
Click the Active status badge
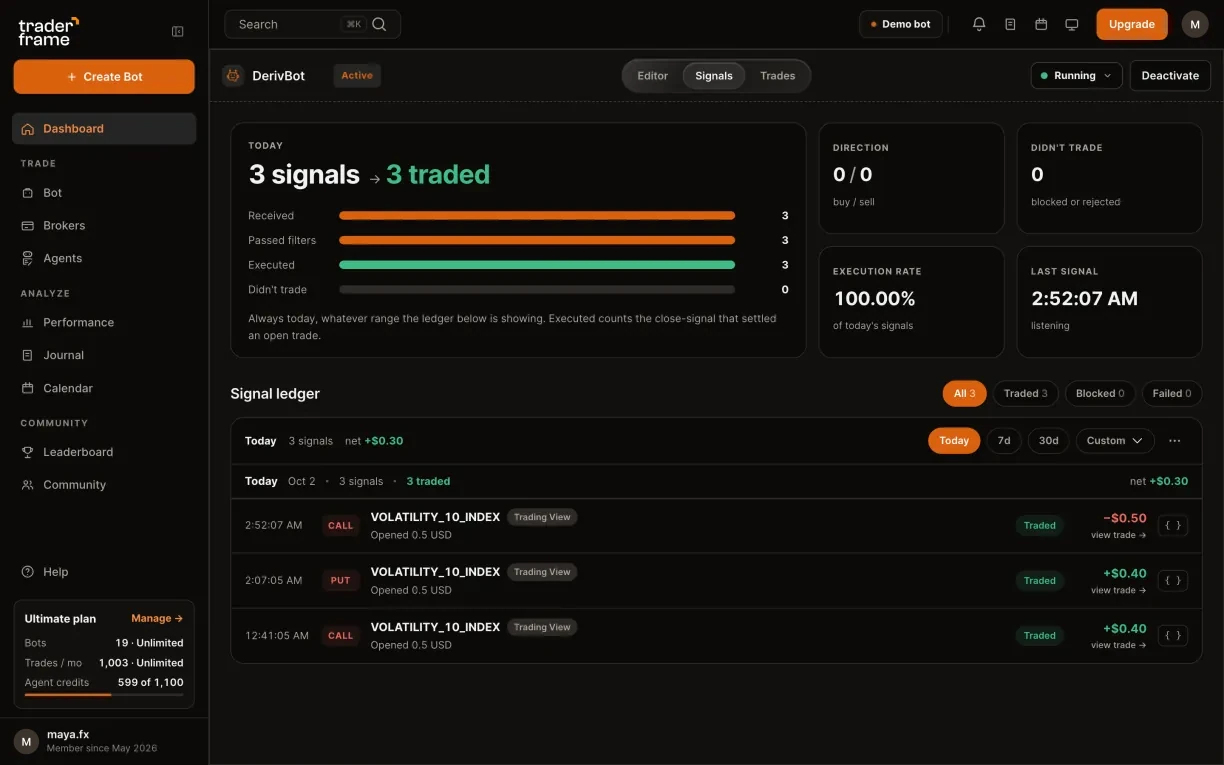[357, 76]
